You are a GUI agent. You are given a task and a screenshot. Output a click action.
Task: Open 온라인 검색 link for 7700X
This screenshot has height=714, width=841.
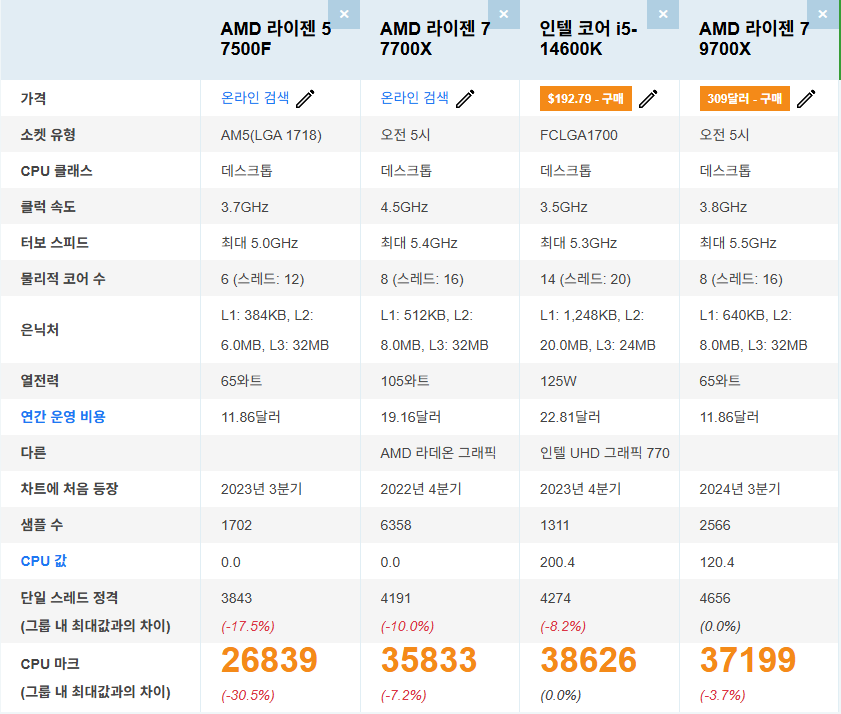tap(415, 98)
